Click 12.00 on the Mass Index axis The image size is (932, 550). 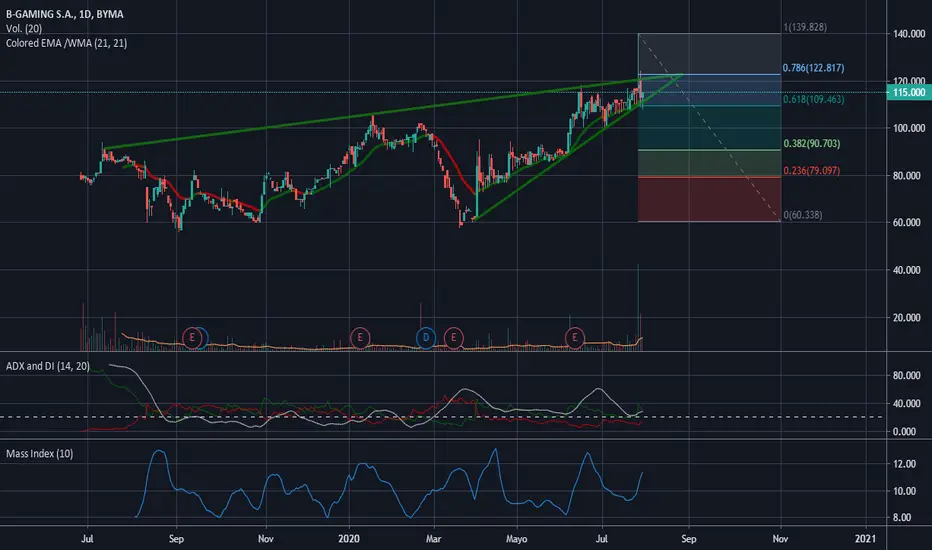(904, 464)
